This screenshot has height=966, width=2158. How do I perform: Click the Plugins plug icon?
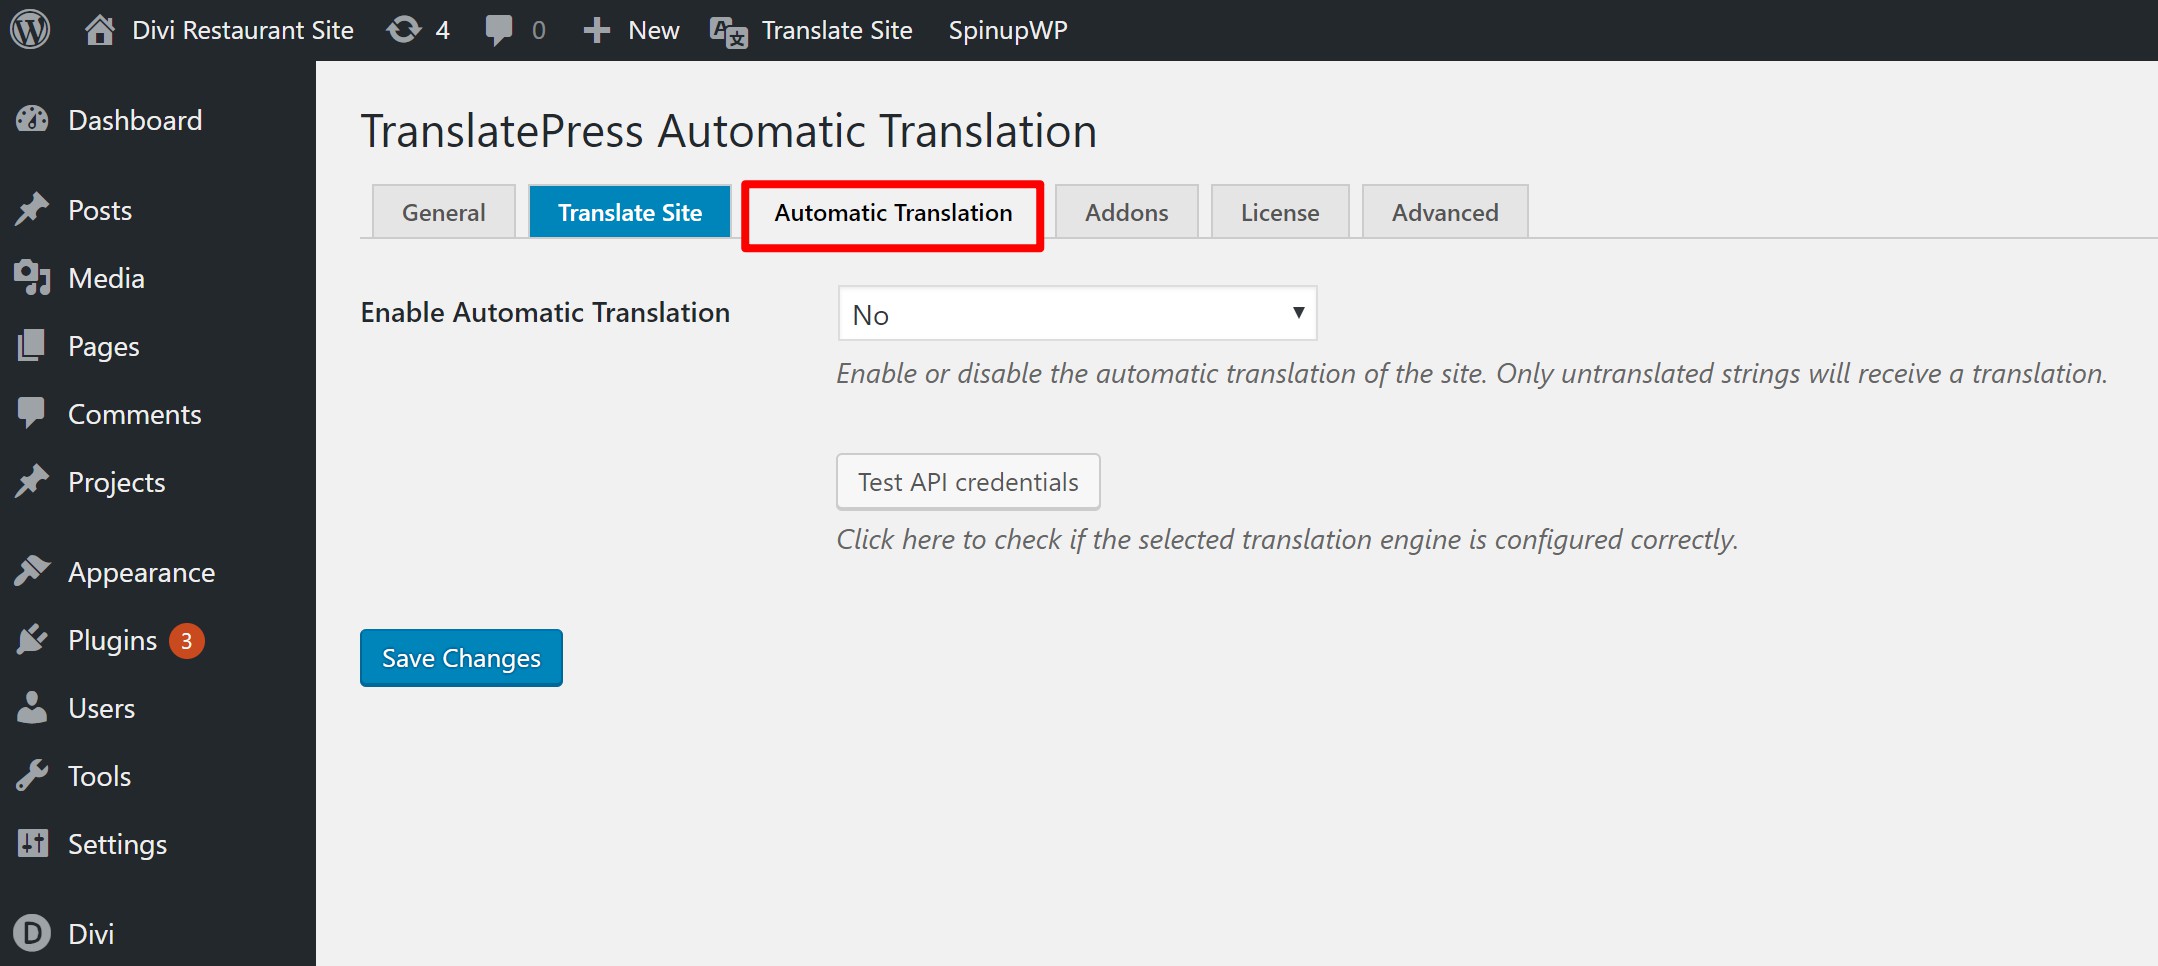coord(32,639)
